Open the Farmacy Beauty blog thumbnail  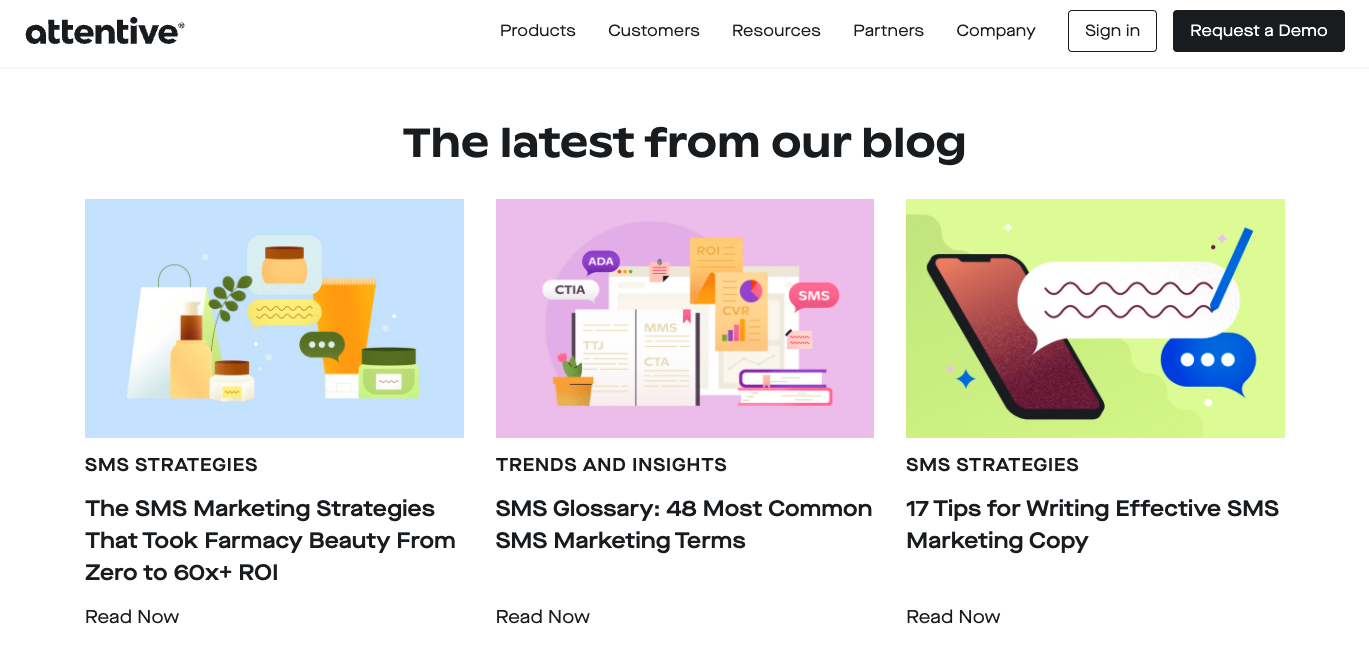click(x=274, y=318)
